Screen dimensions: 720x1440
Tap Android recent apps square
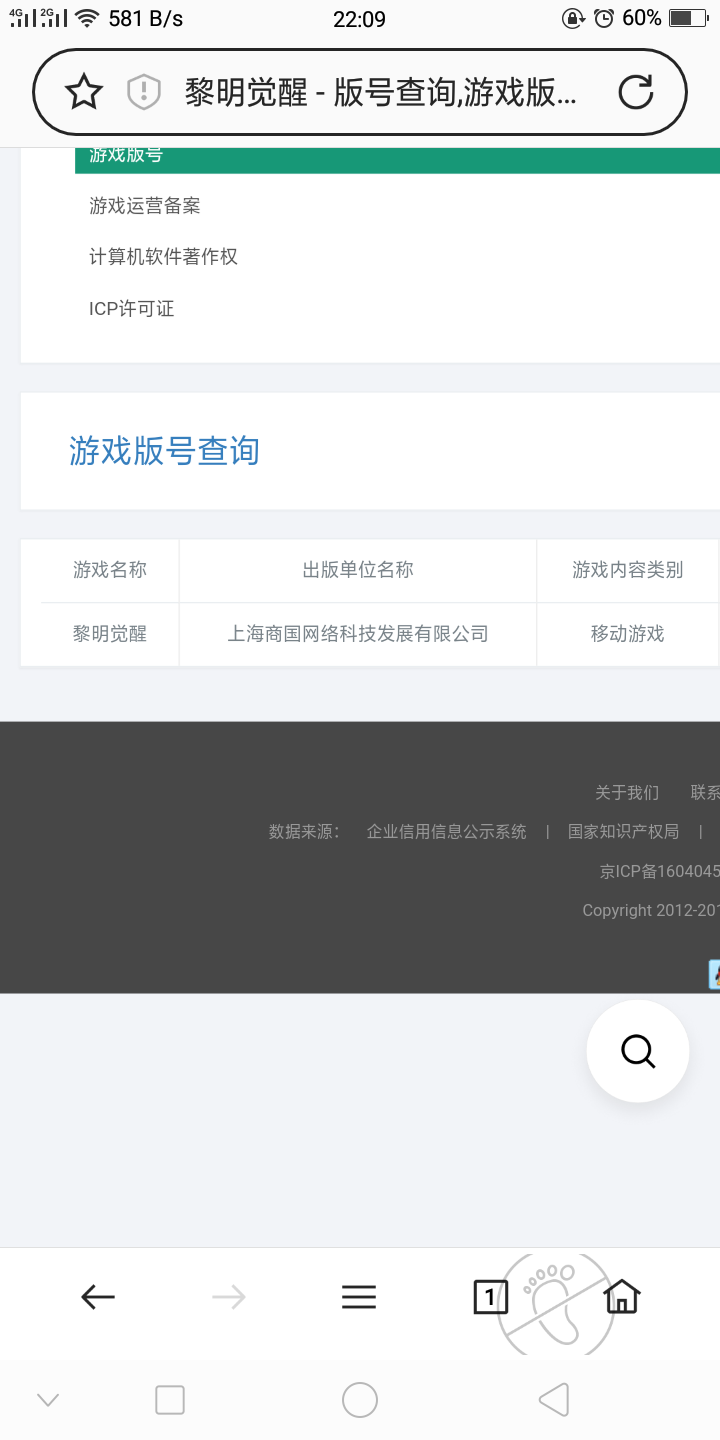[x=170, y=1400]
